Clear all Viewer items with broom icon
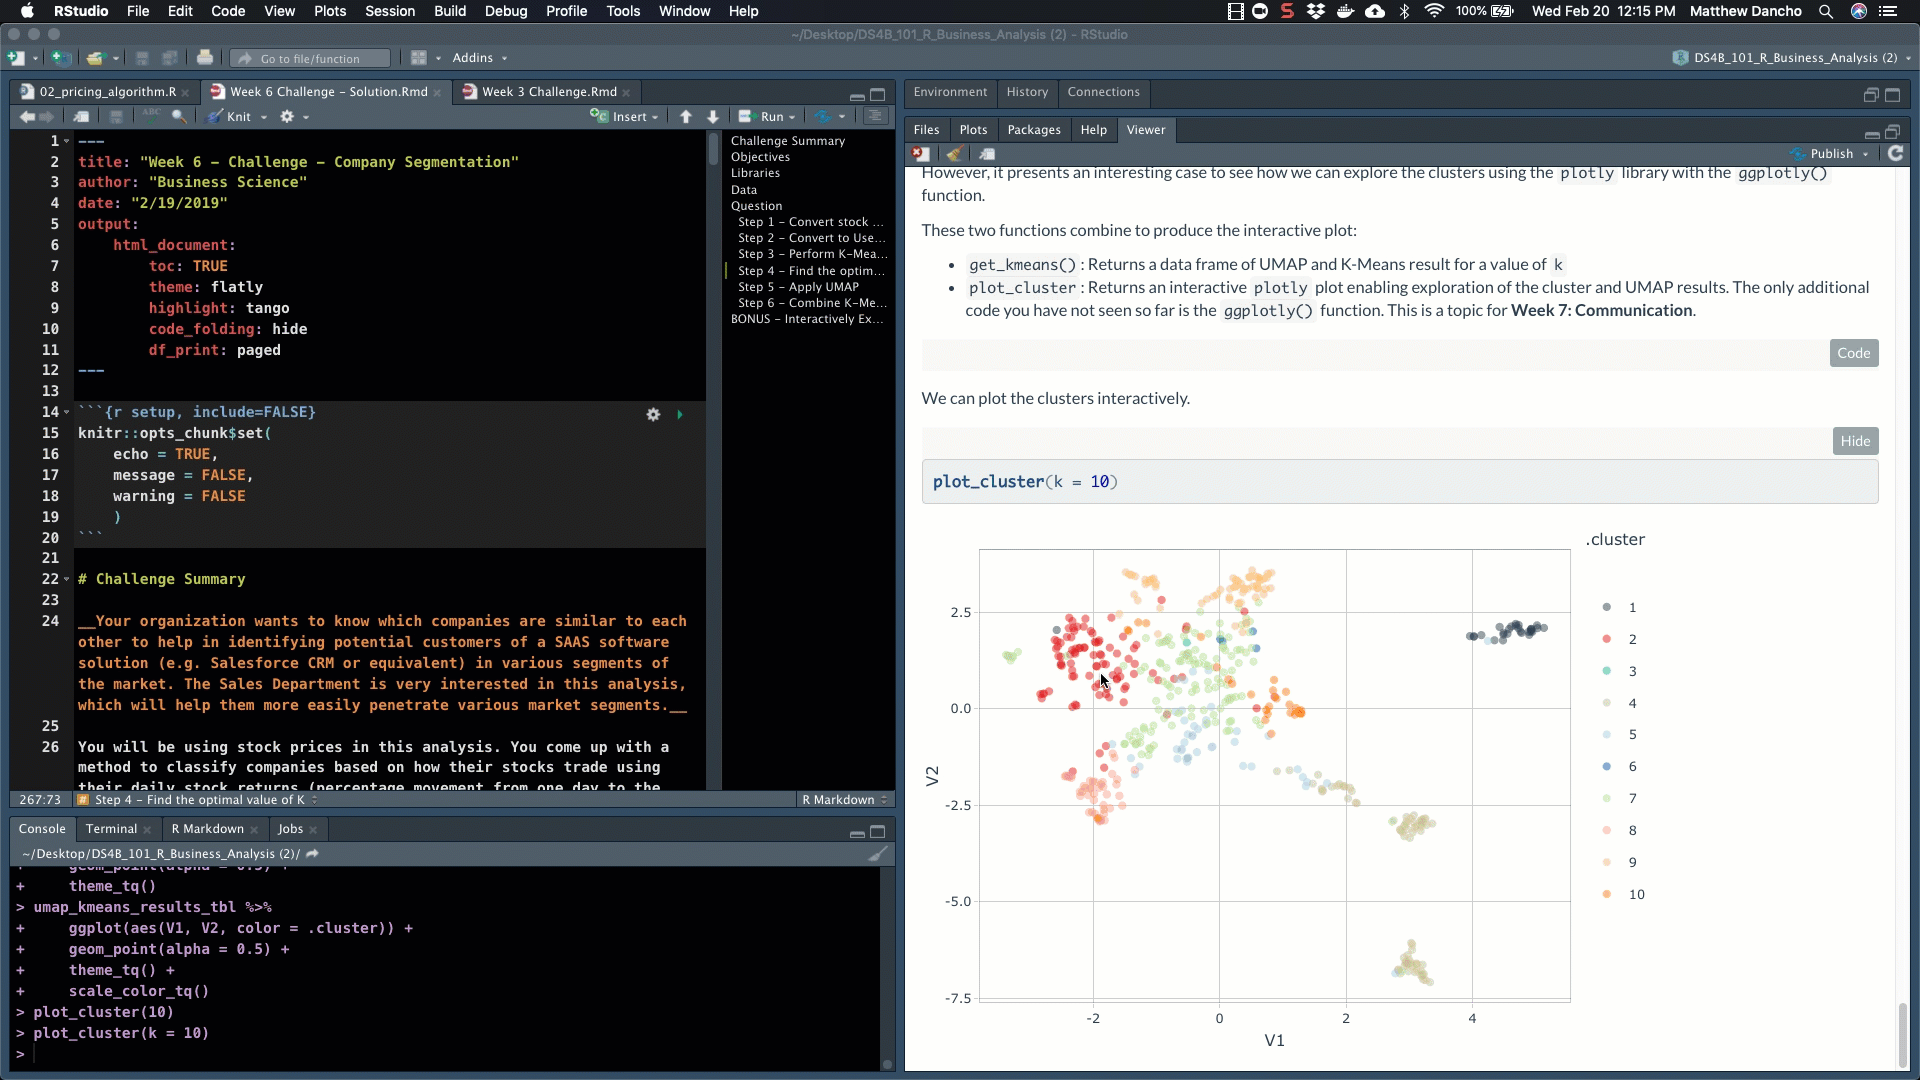Viewport: 1920px width, 1080px height. pyautogui.click(x=954, y=154)
